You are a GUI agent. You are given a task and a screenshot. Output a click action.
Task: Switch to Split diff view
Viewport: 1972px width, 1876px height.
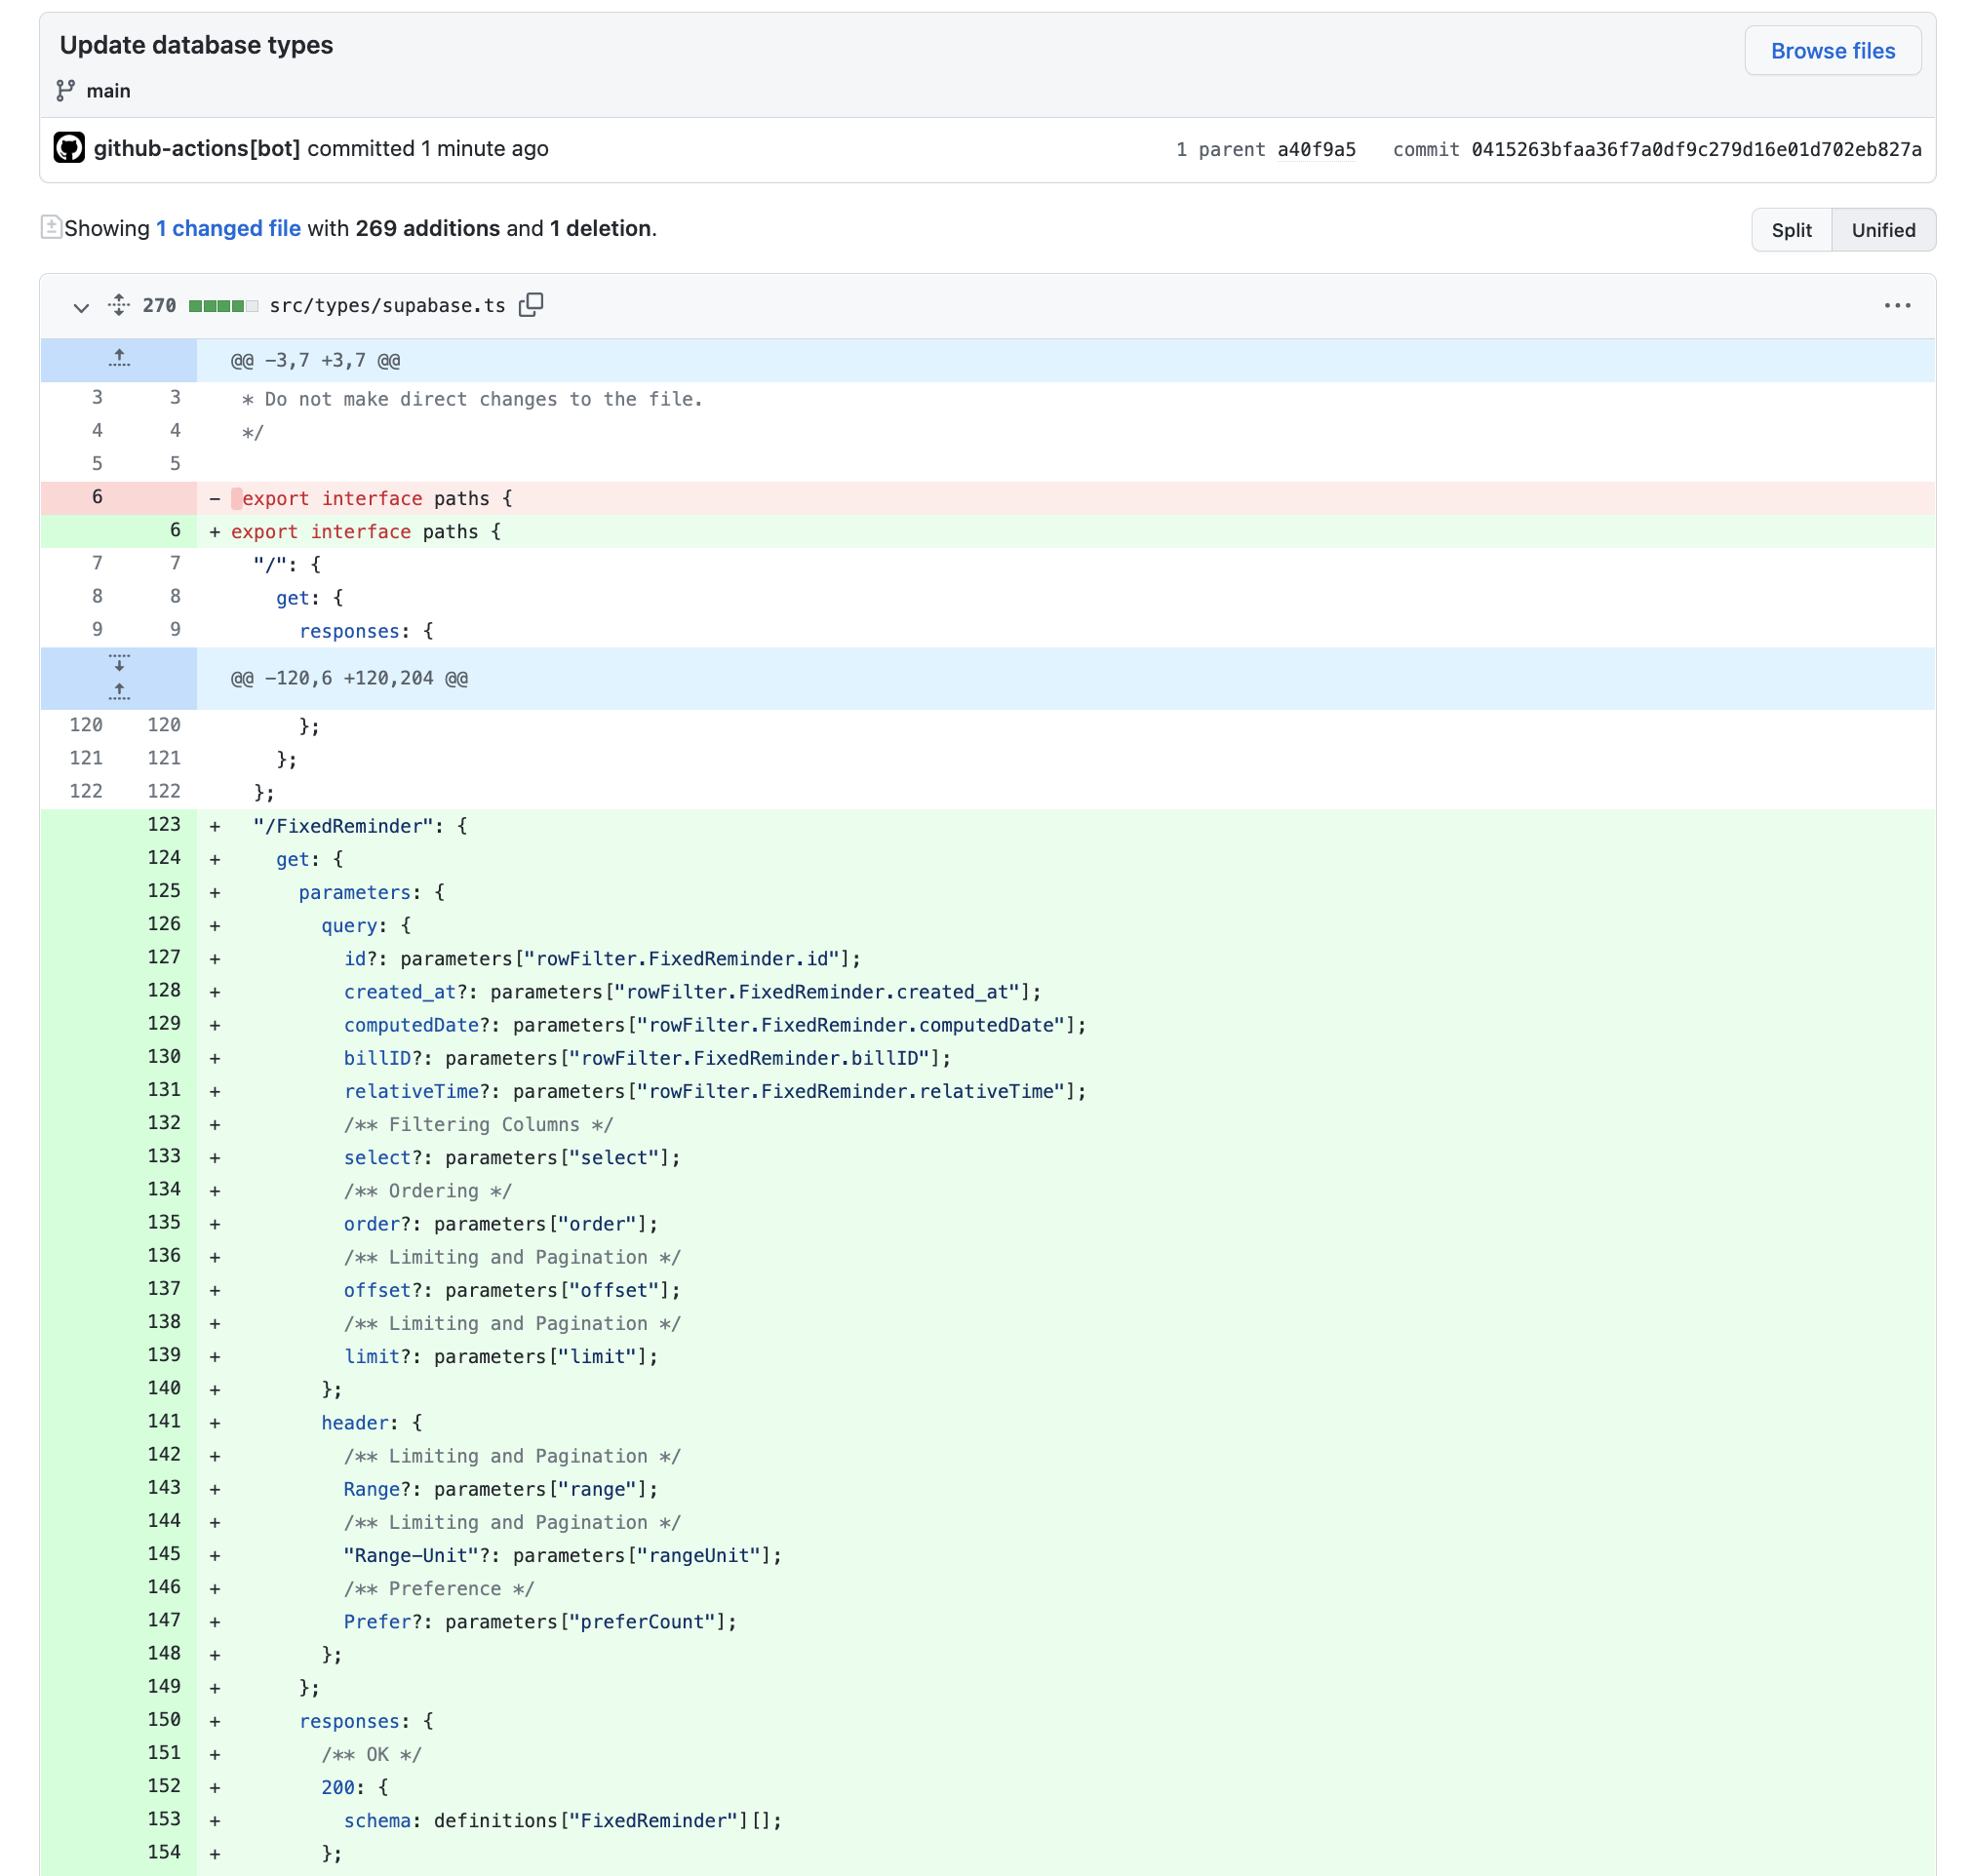tap(1791, 229)
